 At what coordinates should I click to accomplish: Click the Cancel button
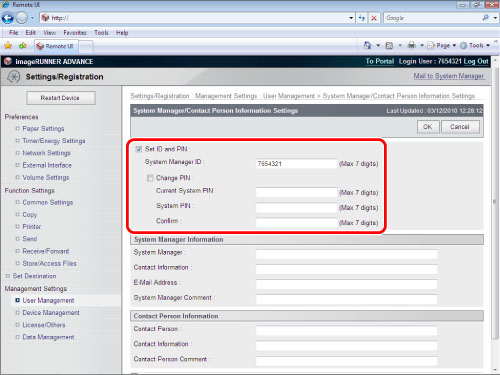[460, 127]
